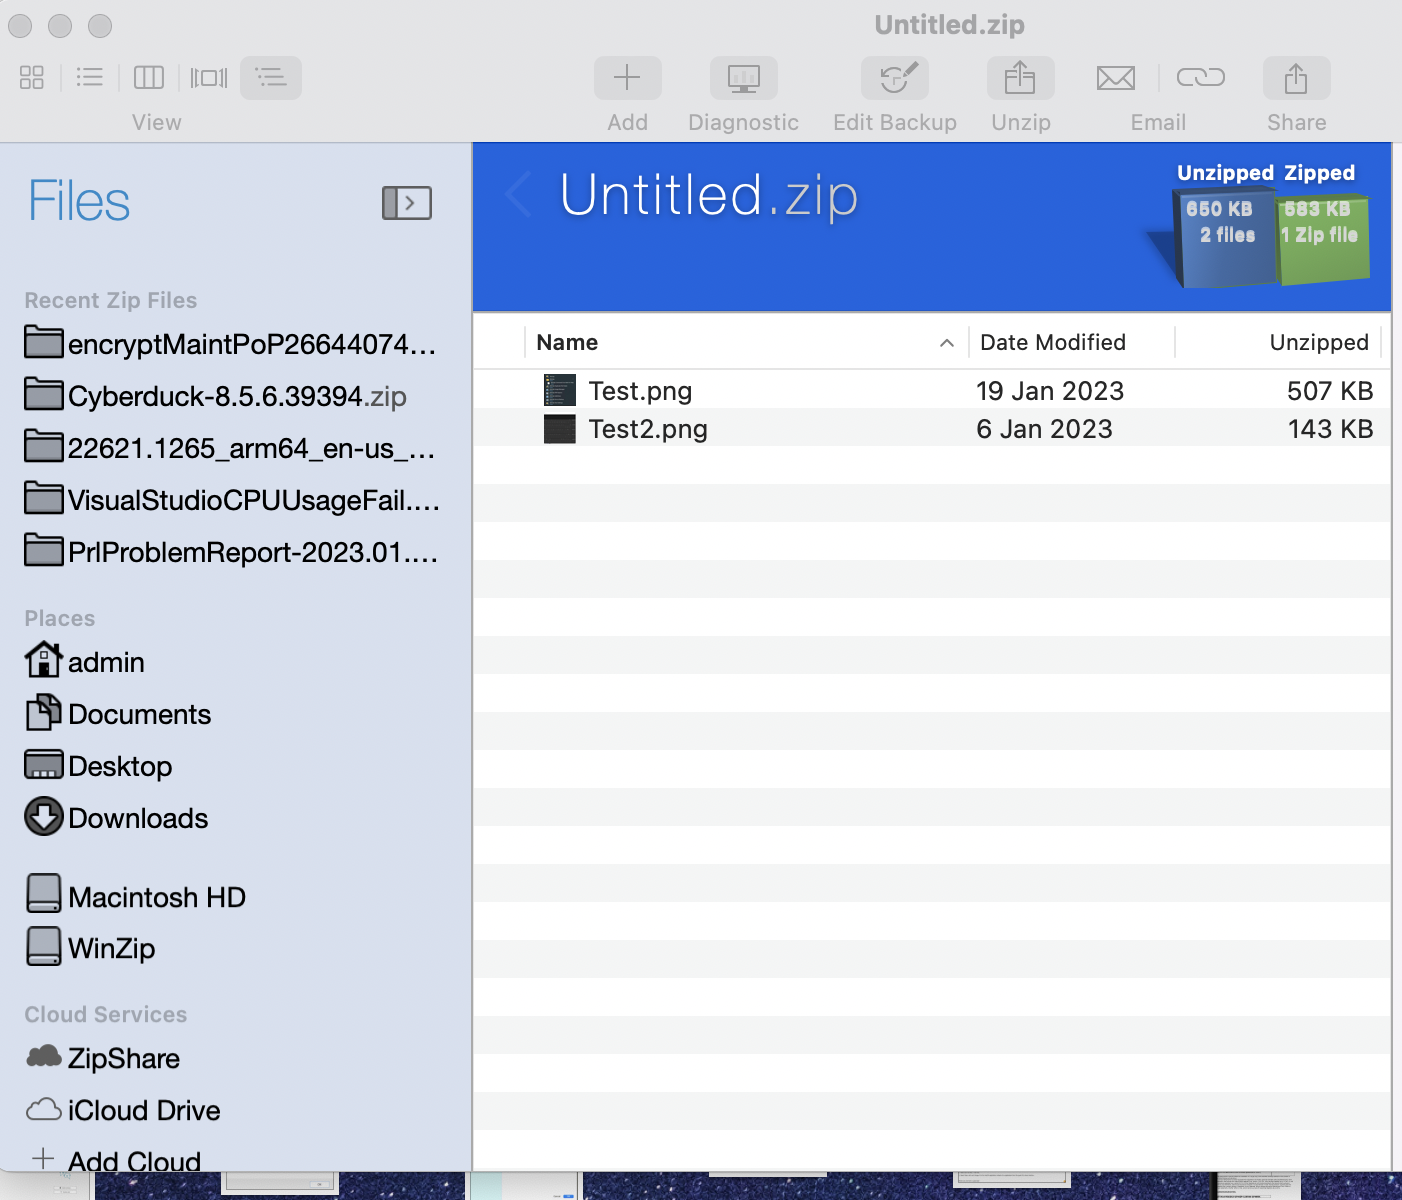Switch to icon grid view
This screenshot has width=1402, height=1200.
point(32,78)
